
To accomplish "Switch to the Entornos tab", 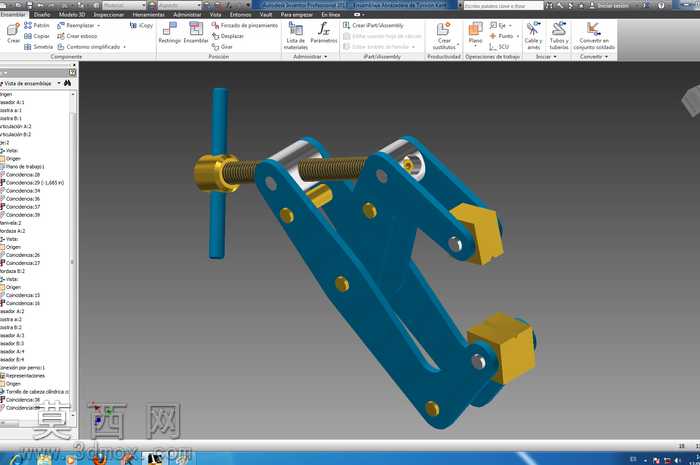I will (x=240, y=14).
